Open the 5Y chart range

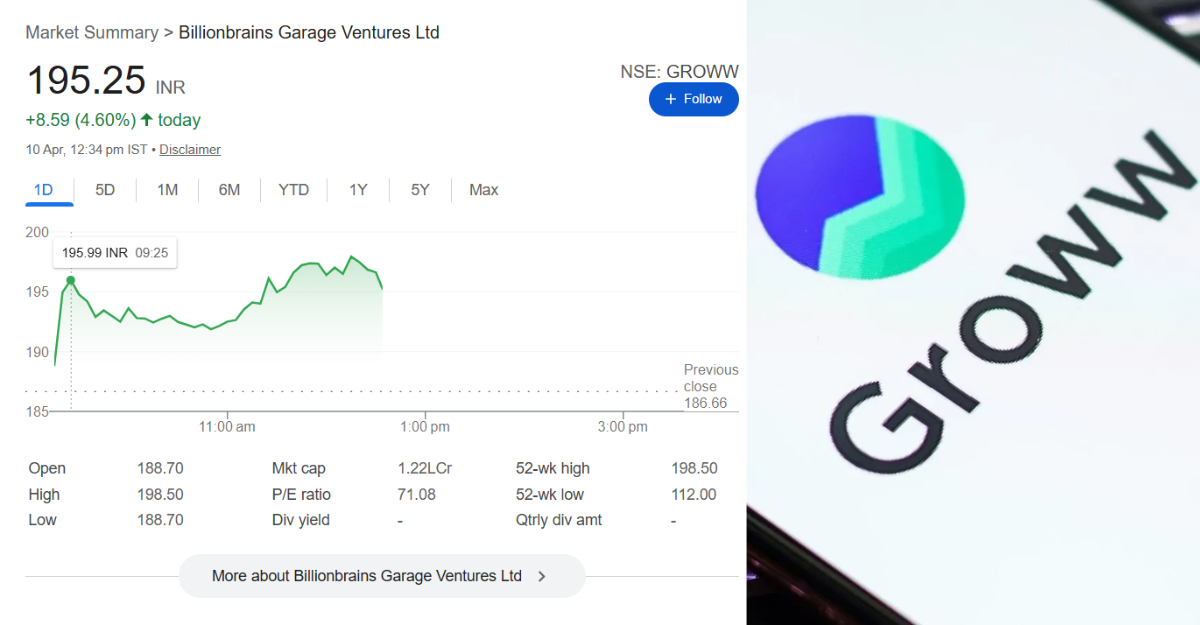point(420,190)
